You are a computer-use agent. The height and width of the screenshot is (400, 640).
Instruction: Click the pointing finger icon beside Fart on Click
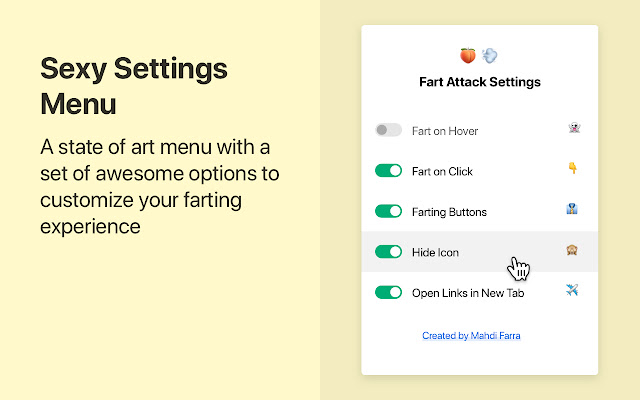point(573,169)
